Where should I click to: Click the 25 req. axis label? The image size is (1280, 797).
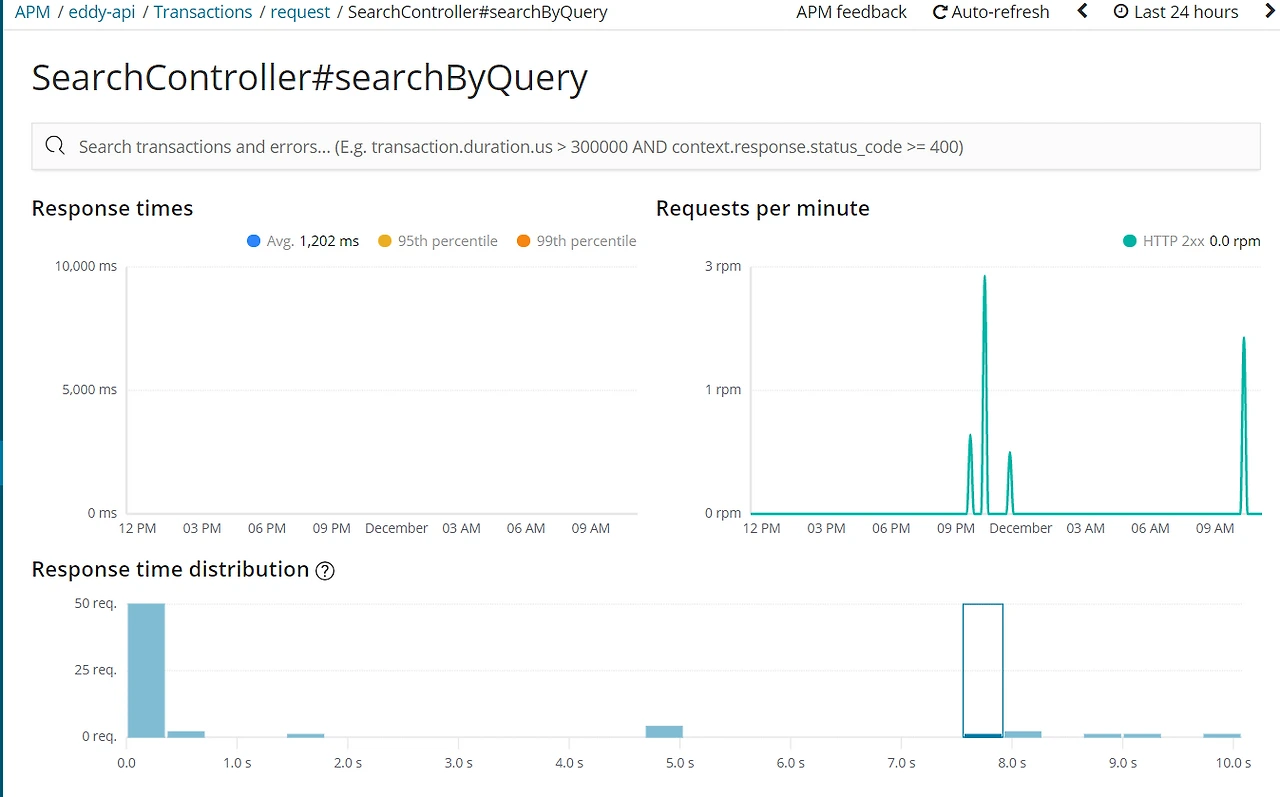(95, 670)
